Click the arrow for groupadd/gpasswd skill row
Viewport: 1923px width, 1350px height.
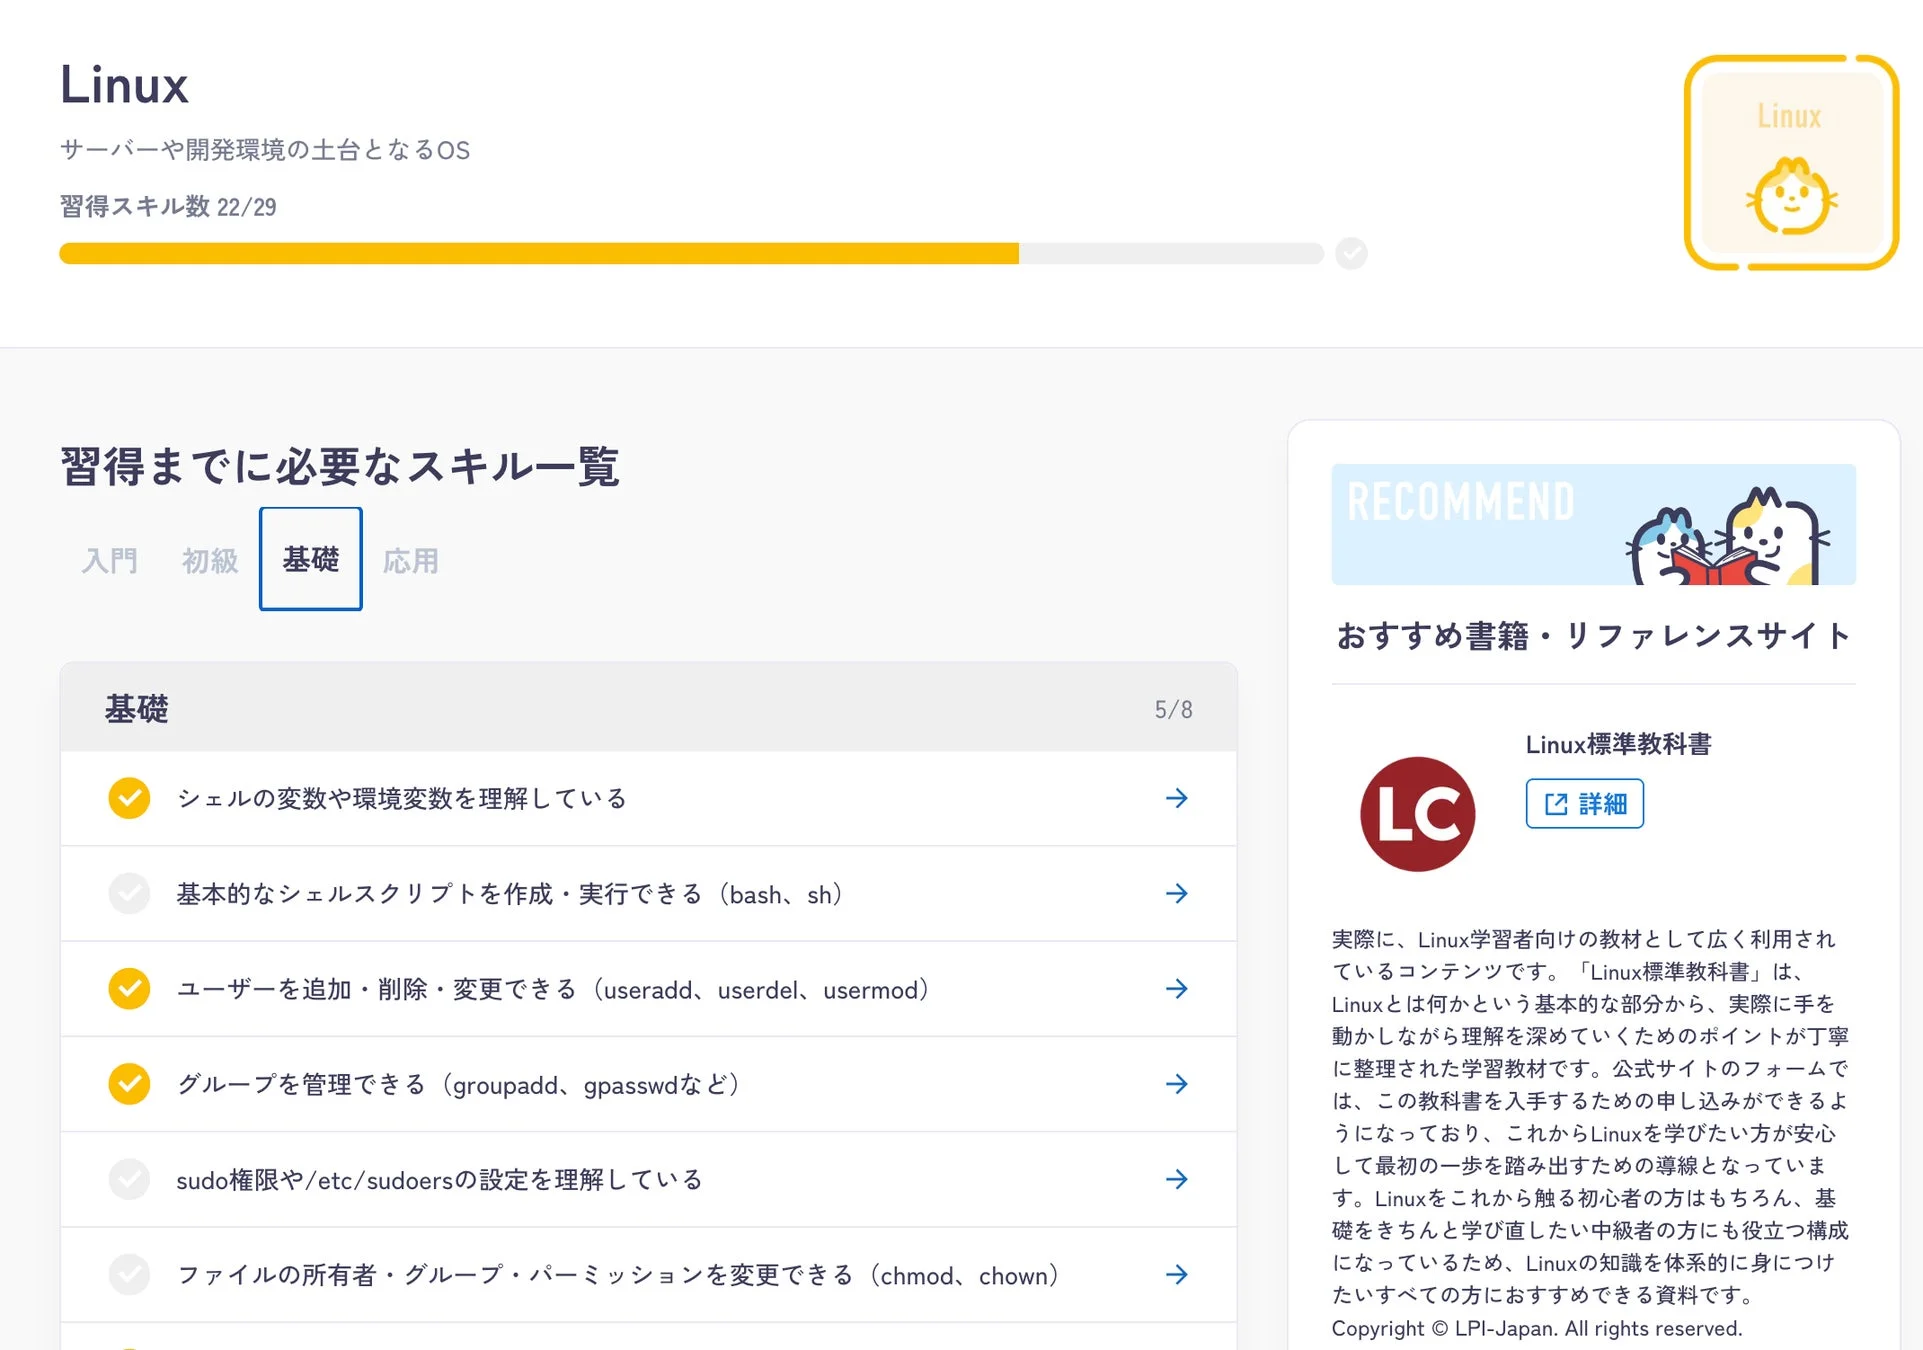point(1178,1084)
